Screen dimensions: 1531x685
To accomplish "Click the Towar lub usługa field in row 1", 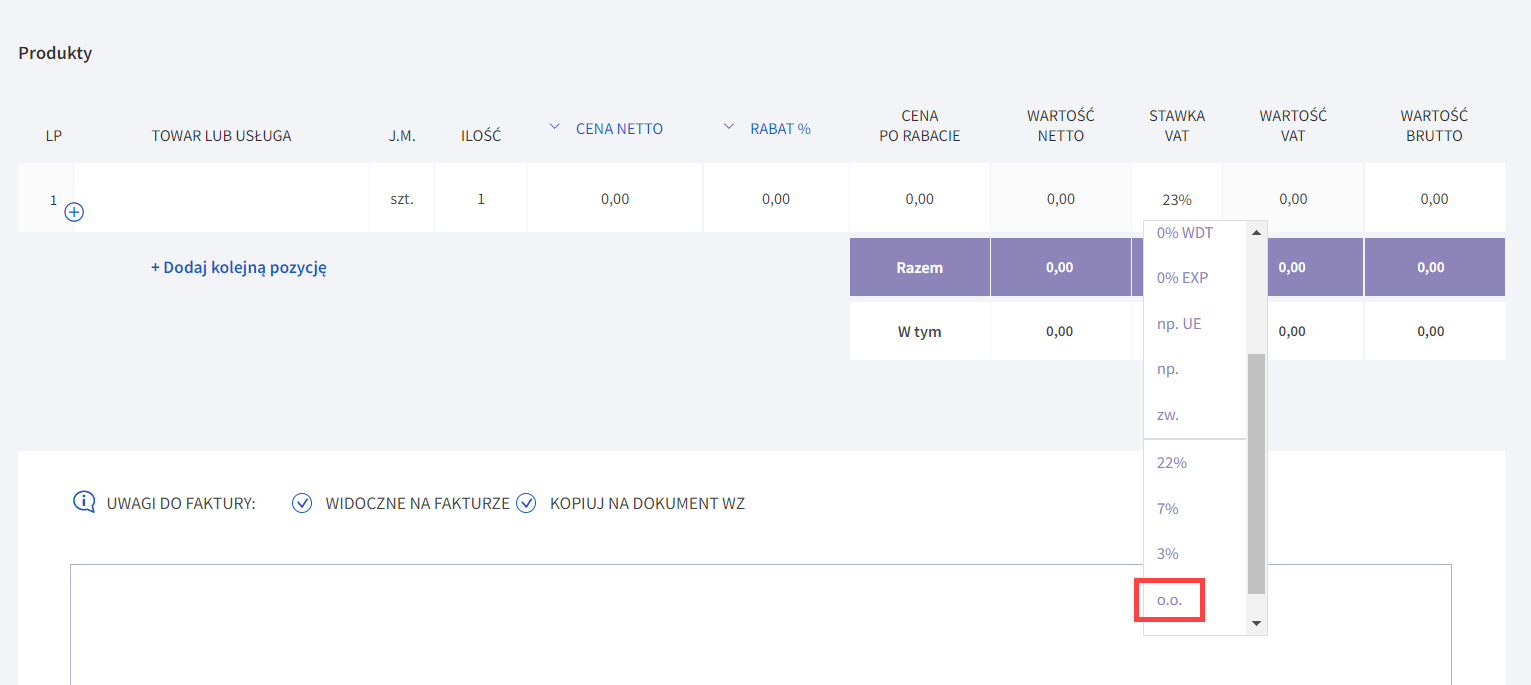I will pos(222,199).
